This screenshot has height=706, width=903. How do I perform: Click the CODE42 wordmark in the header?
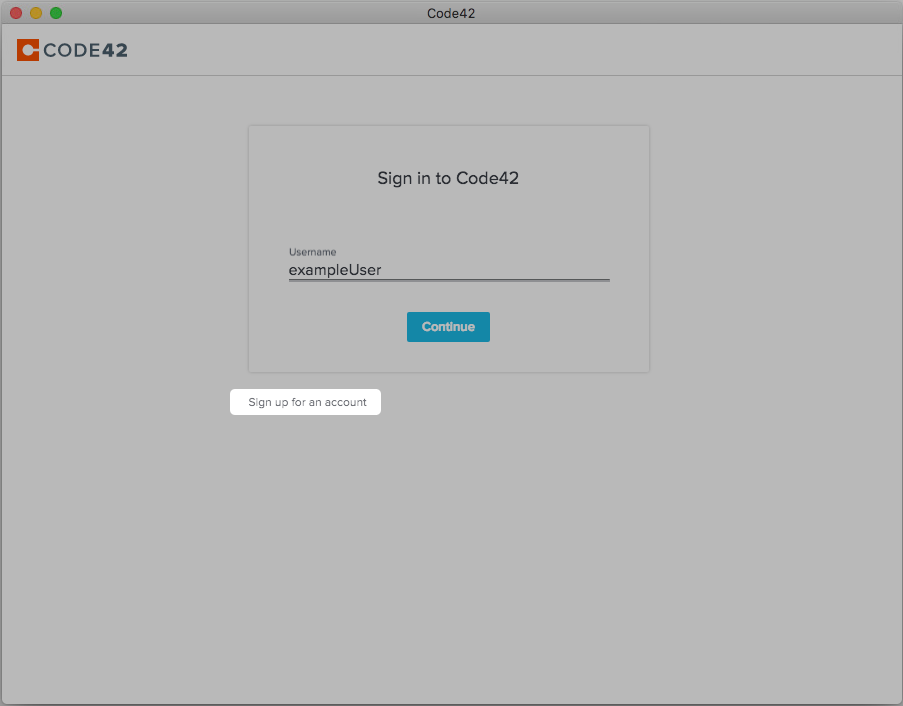pos(84,49)
